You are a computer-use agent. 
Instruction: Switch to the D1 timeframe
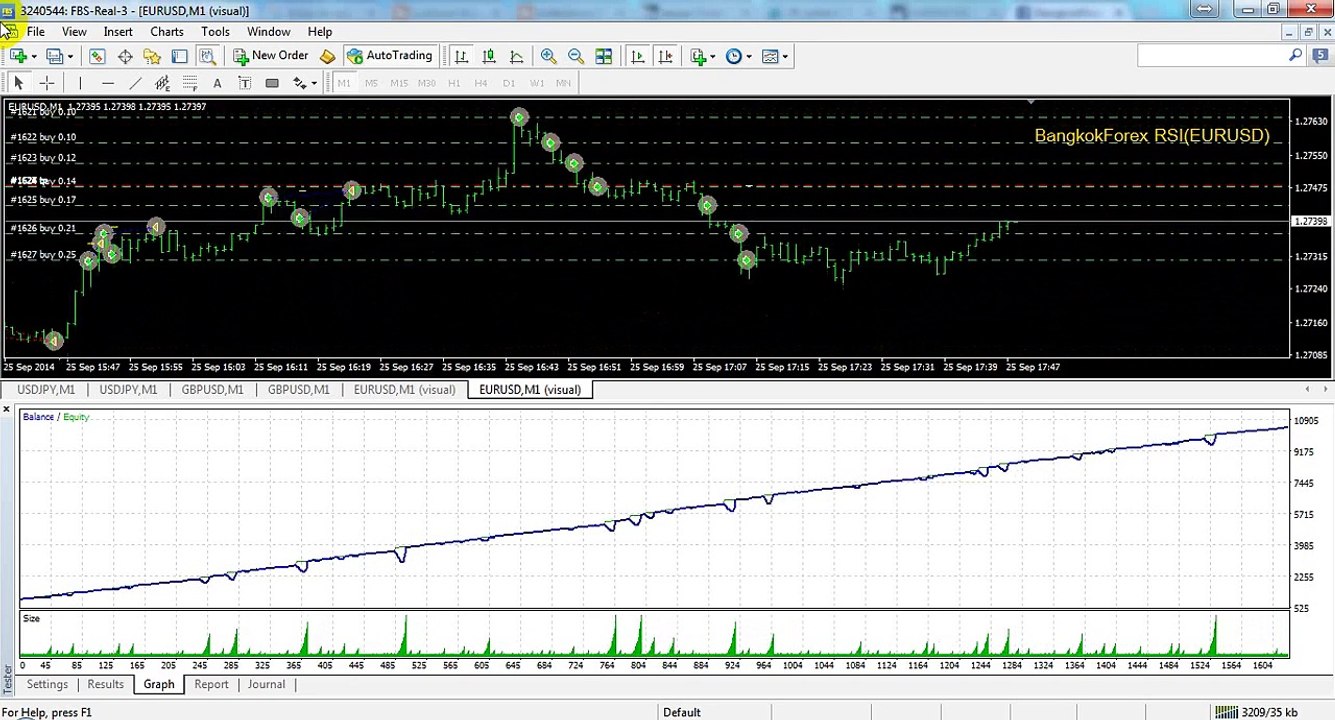[509, 83]
